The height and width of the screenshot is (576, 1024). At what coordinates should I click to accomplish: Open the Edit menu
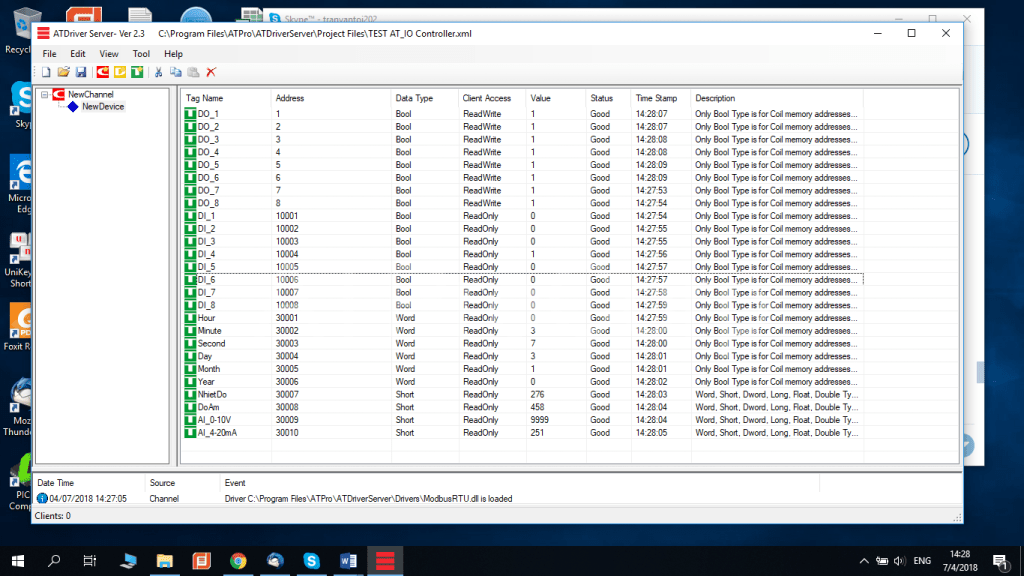pyautogui.click(x=78, y=54)
